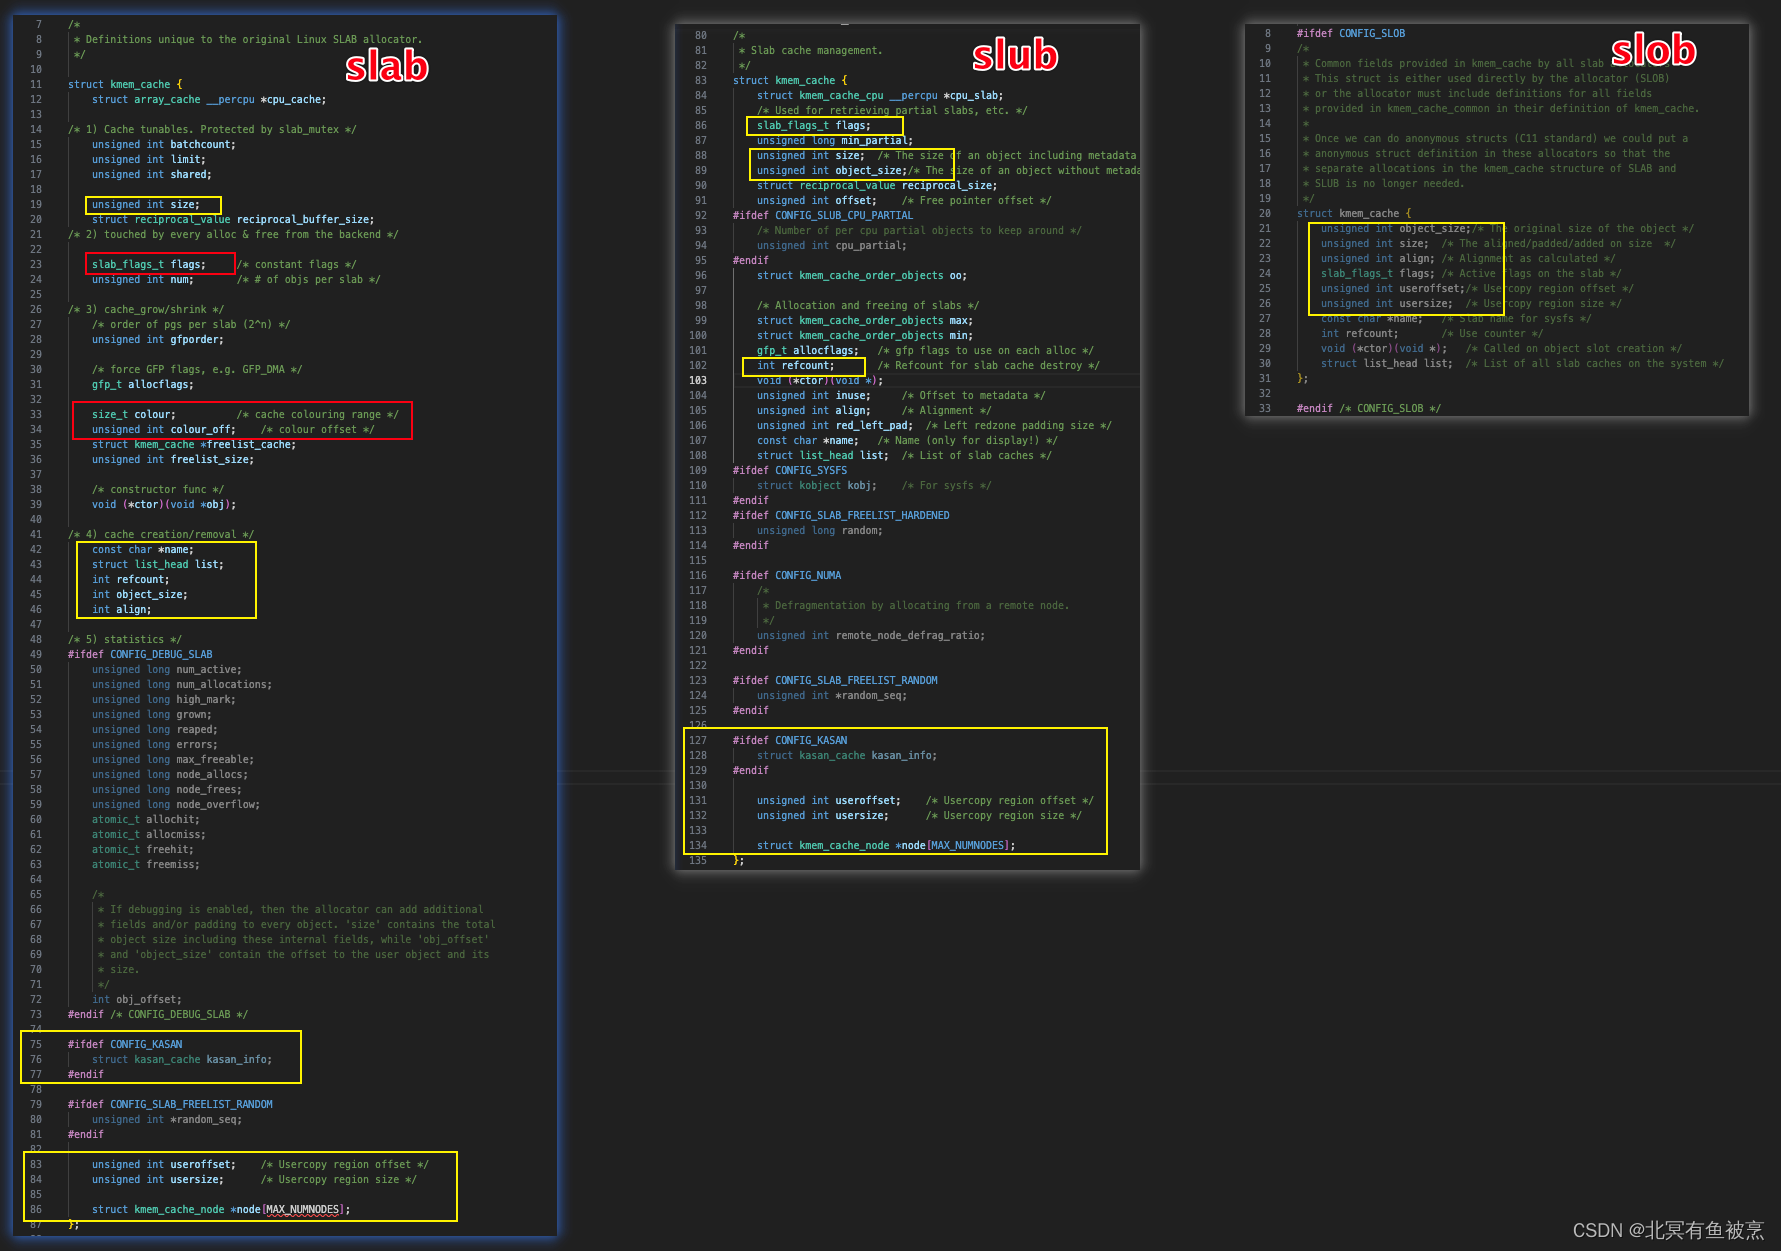1781x1251 pixels.
Task: Click 'unsigned long num_active;' line
Action: tap(167, 669)
